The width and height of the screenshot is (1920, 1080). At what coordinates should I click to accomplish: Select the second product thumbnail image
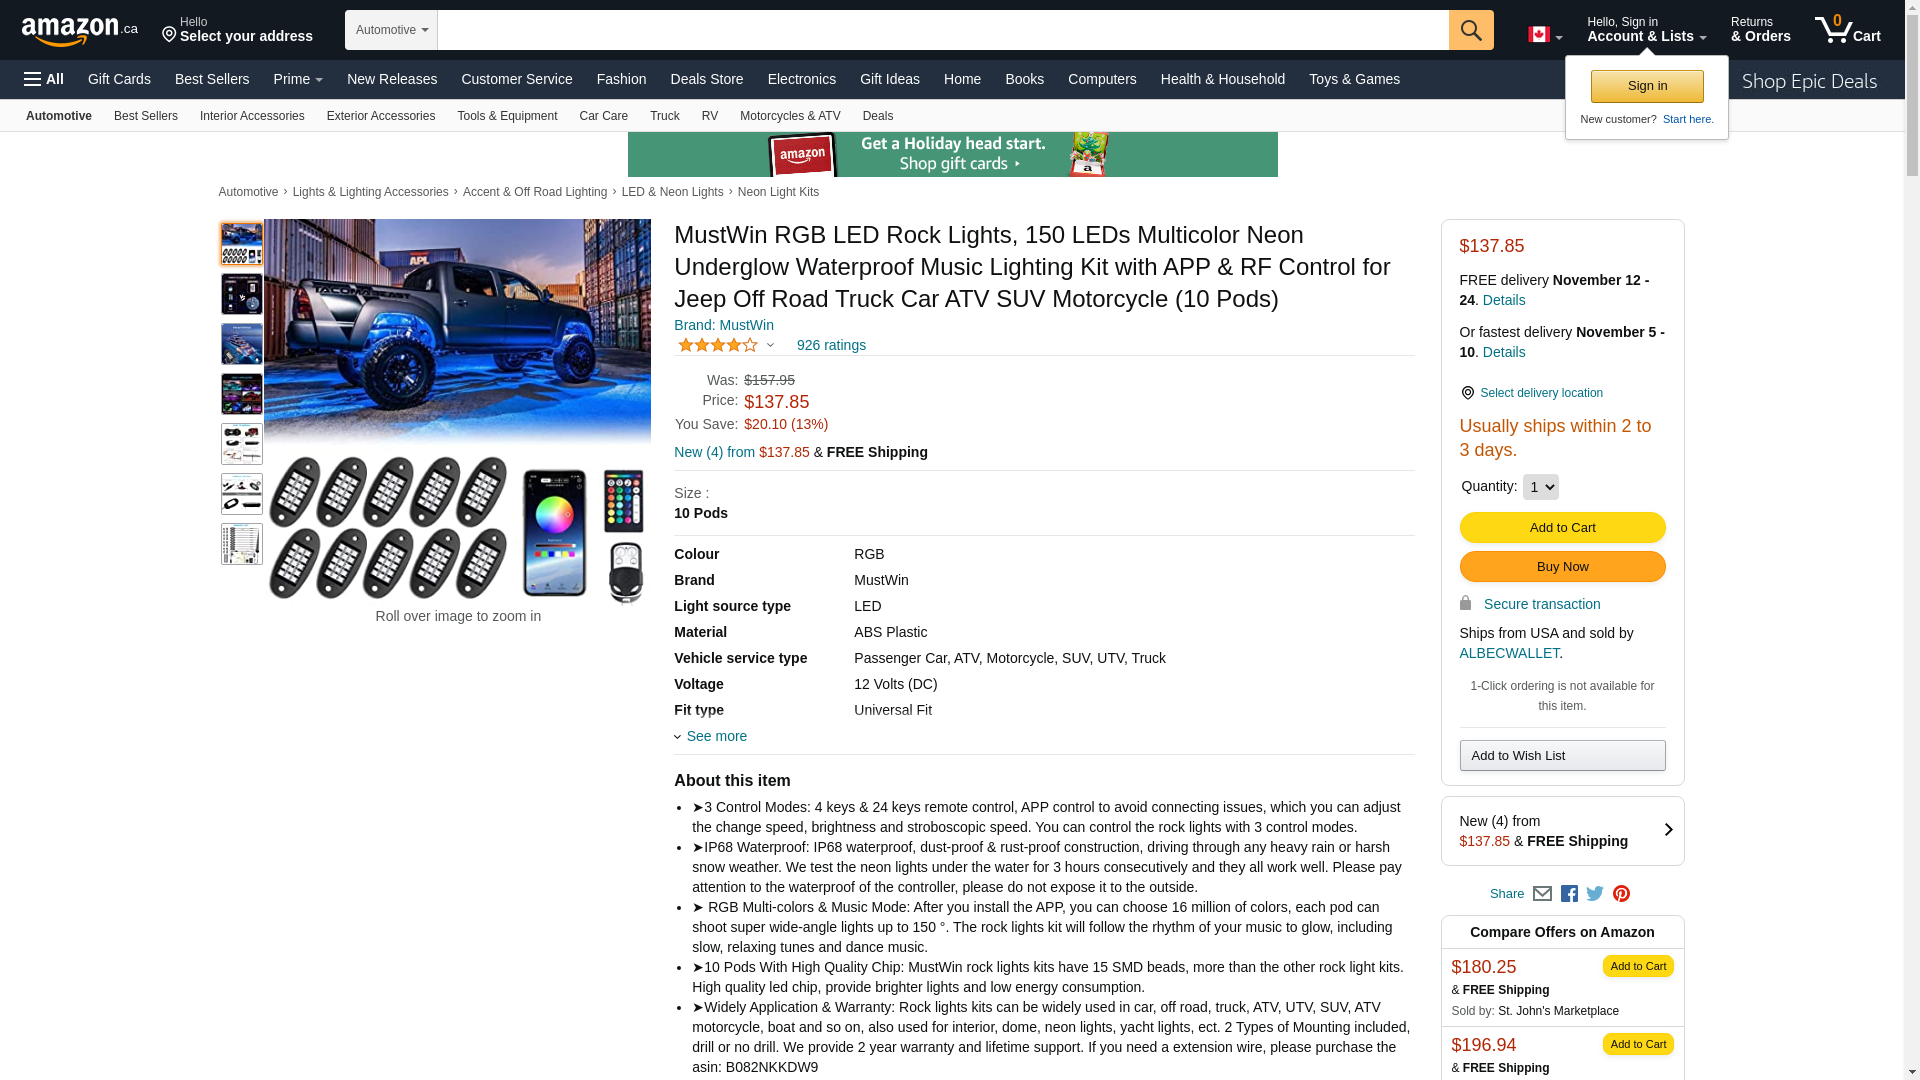242,294
